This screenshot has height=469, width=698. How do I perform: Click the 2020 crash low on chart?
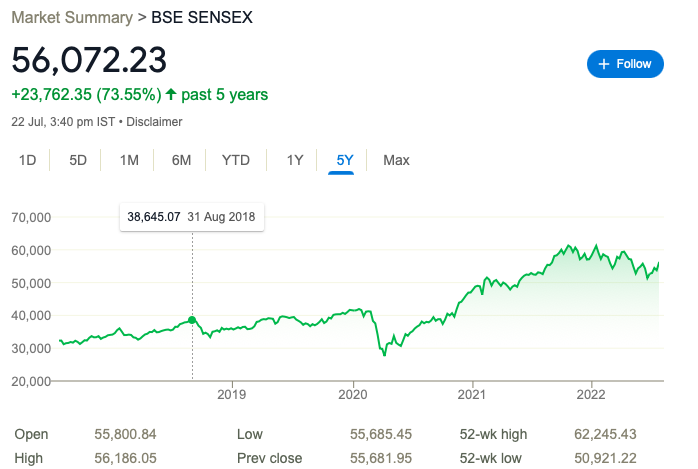pos(385,354)
